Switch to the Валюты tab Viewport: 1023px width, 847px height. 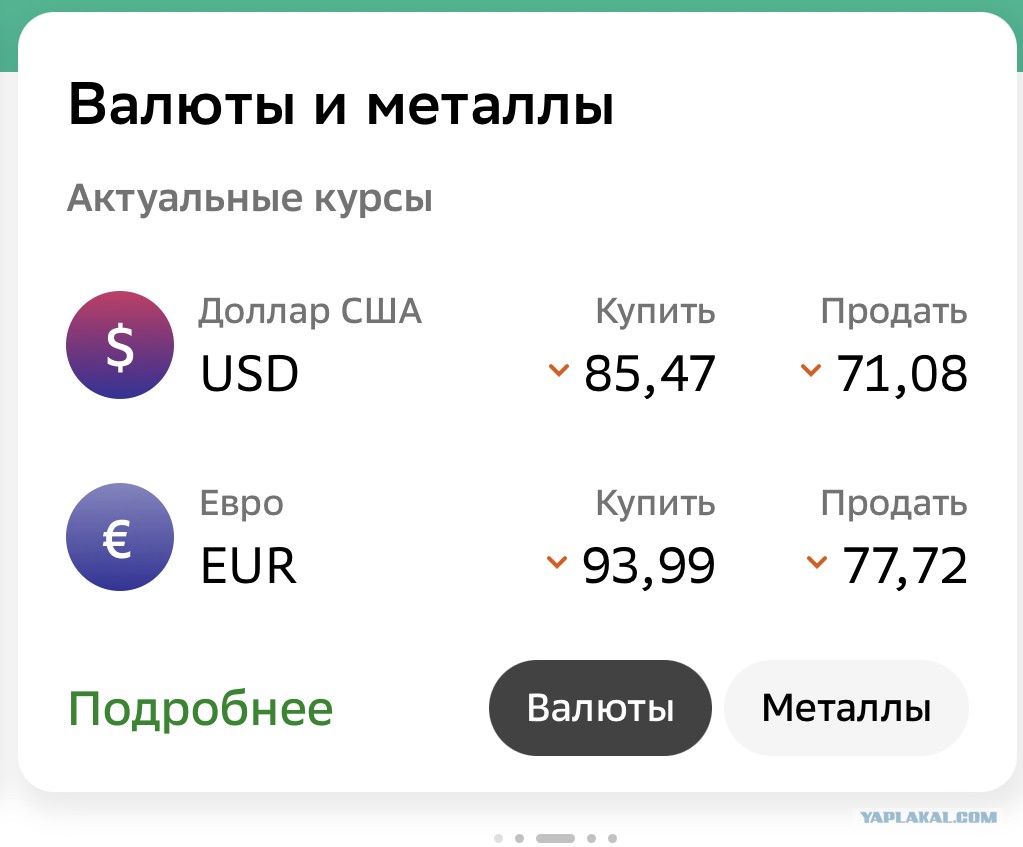(x=600, y=708)
